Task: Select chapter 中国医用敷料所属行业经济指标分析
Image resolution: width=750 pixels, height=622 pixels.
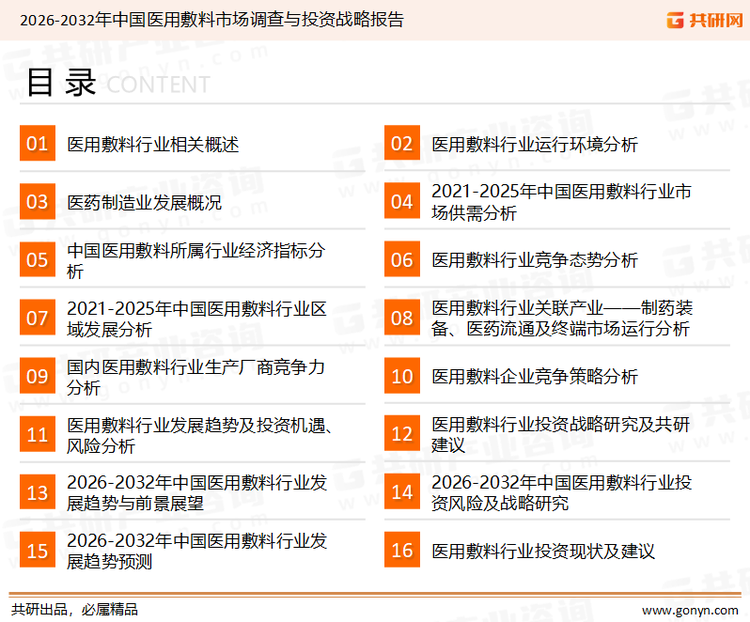Action: [x=196, y=261]
